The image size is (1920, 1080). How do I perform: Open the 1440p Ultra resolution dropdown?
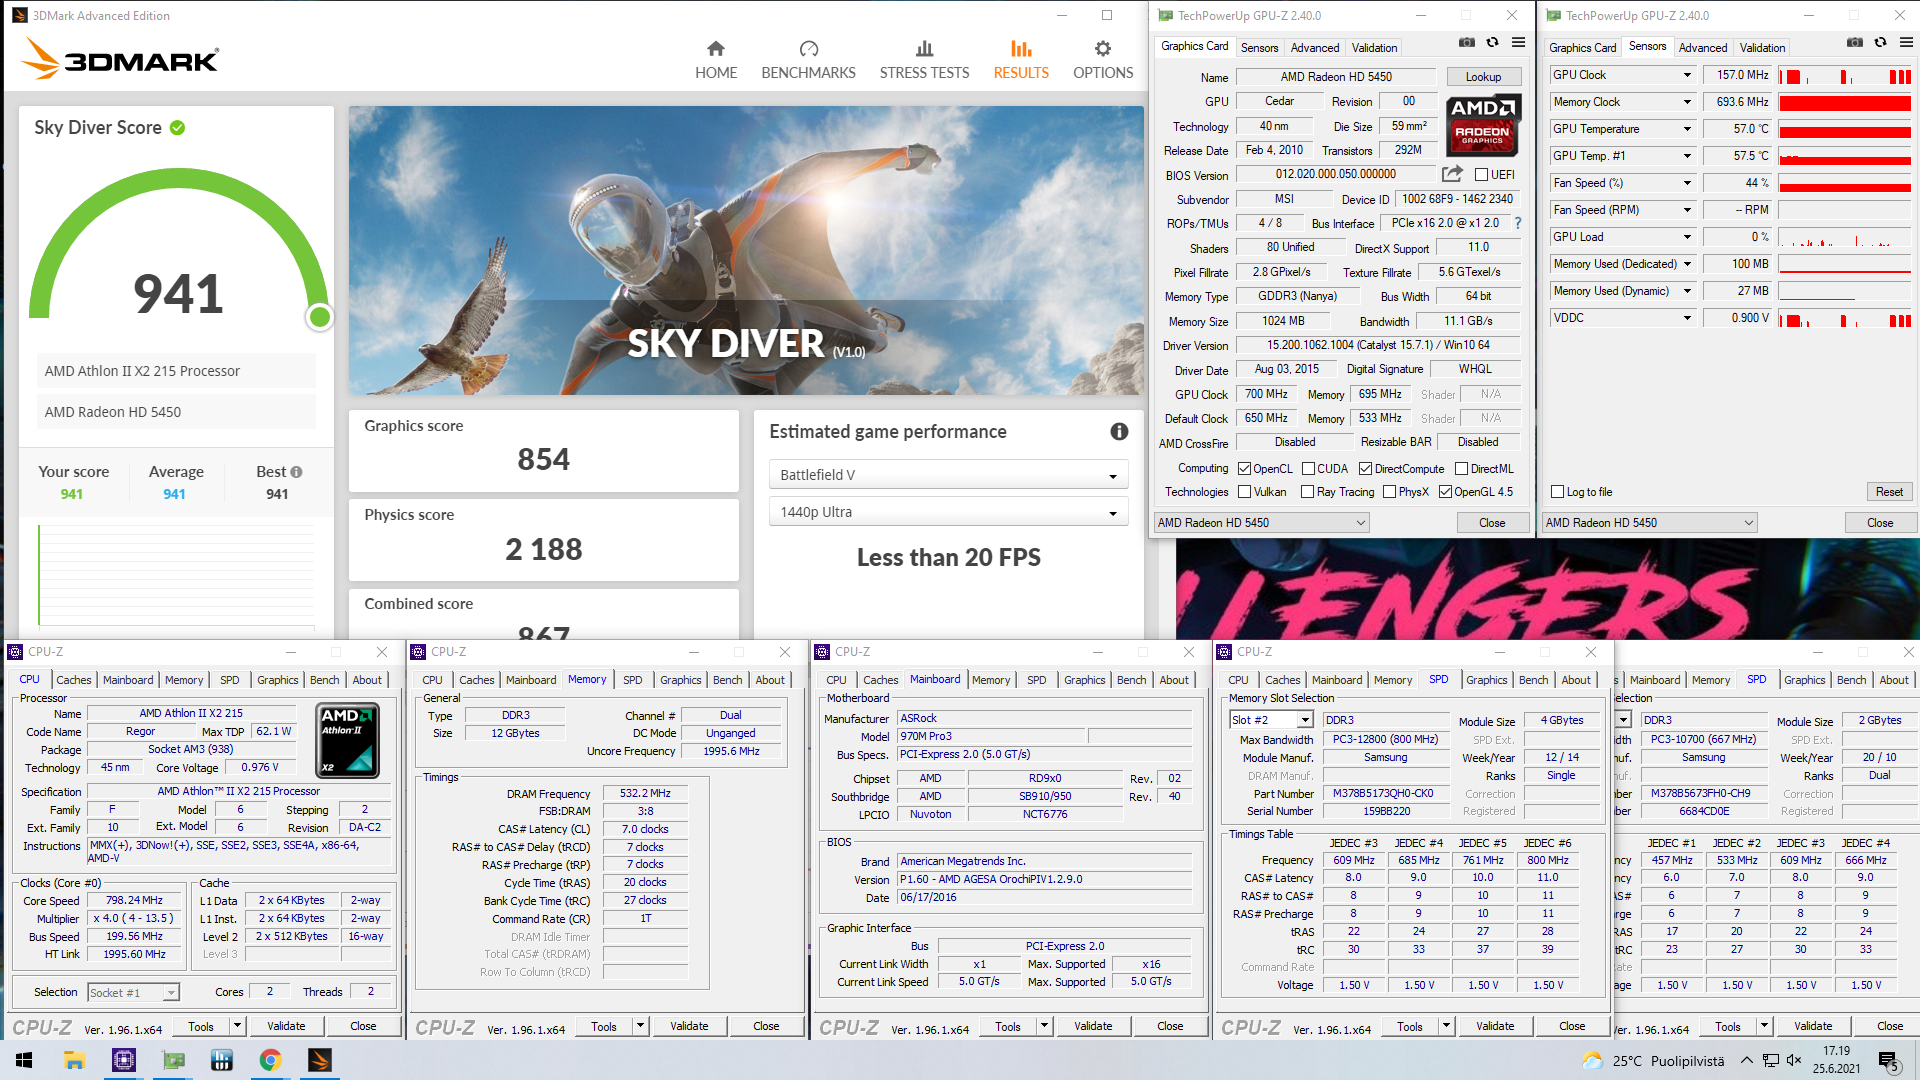pyautogui.click(x=947, y=512)
